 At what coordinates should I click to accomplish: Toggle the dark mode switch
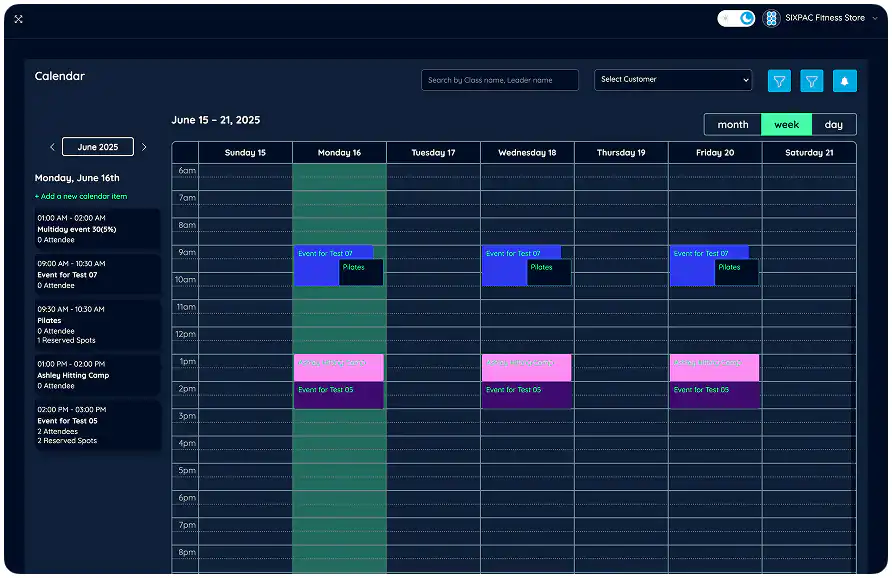point(735,17)
